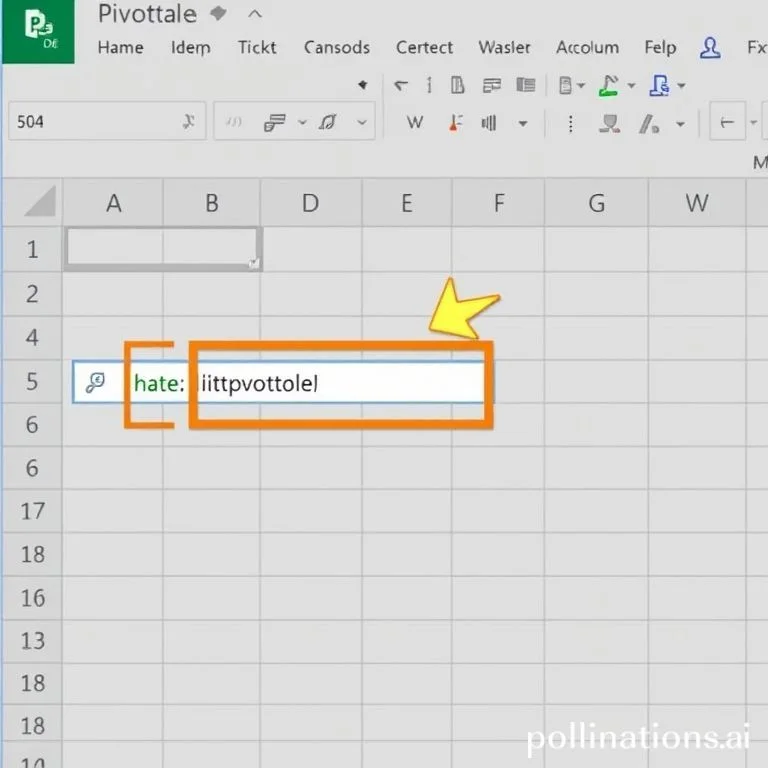
Task: Click the book-shaped toolbar icon
Action: point(457,85)
